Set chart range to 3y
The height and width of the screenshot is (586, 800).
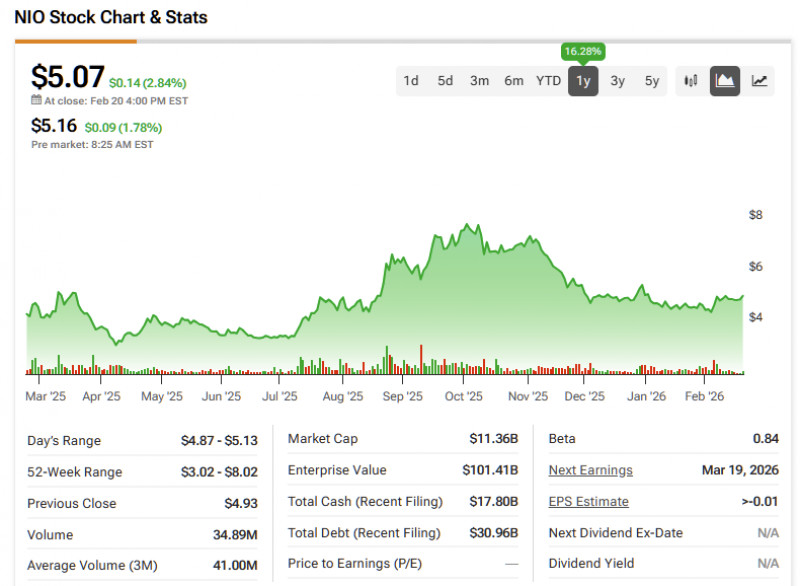pos(618,81)
